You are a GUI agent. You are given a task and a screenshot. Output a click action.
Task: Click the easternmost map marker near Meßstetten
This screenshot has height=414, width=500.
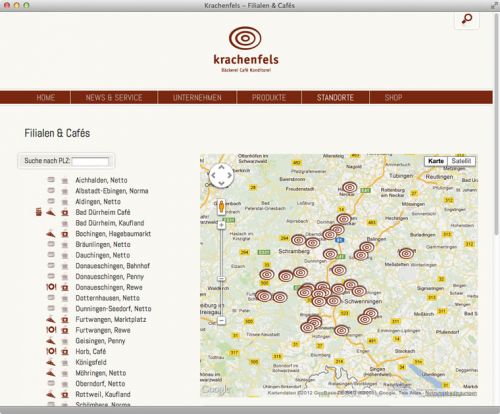coord(407,253)
